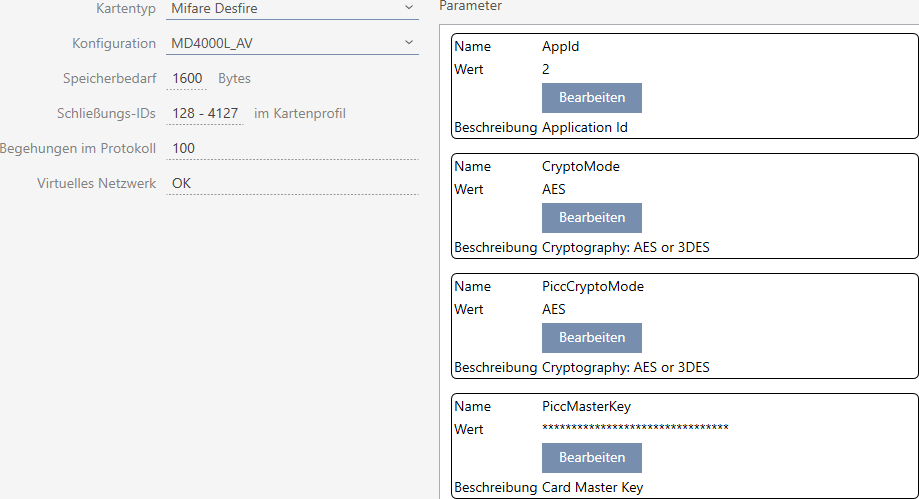
Task: Open the Kartentyp dropdown showing Mifare Desfire
Action: click(290, 9)
